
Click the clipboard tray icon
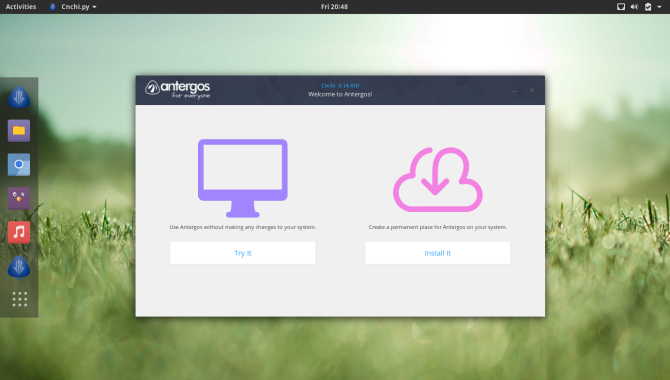[x=648, y=6]
